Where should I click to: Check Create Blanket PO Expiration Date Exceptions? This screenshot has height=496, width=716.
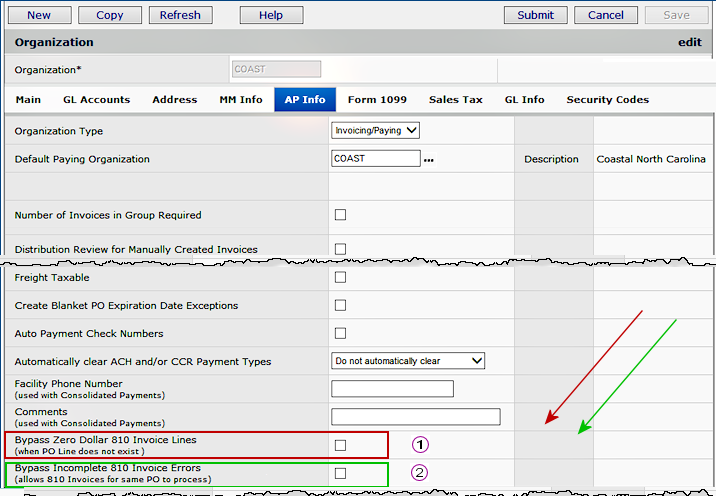click(x=340, y=305)
